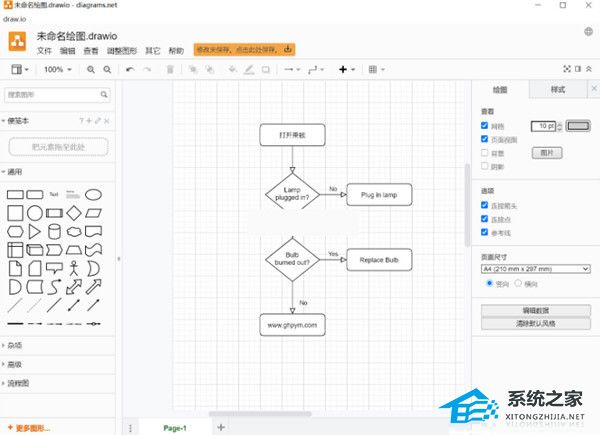Choose the ellipse shape in General

pyautogui.click(x=92, y=194)
